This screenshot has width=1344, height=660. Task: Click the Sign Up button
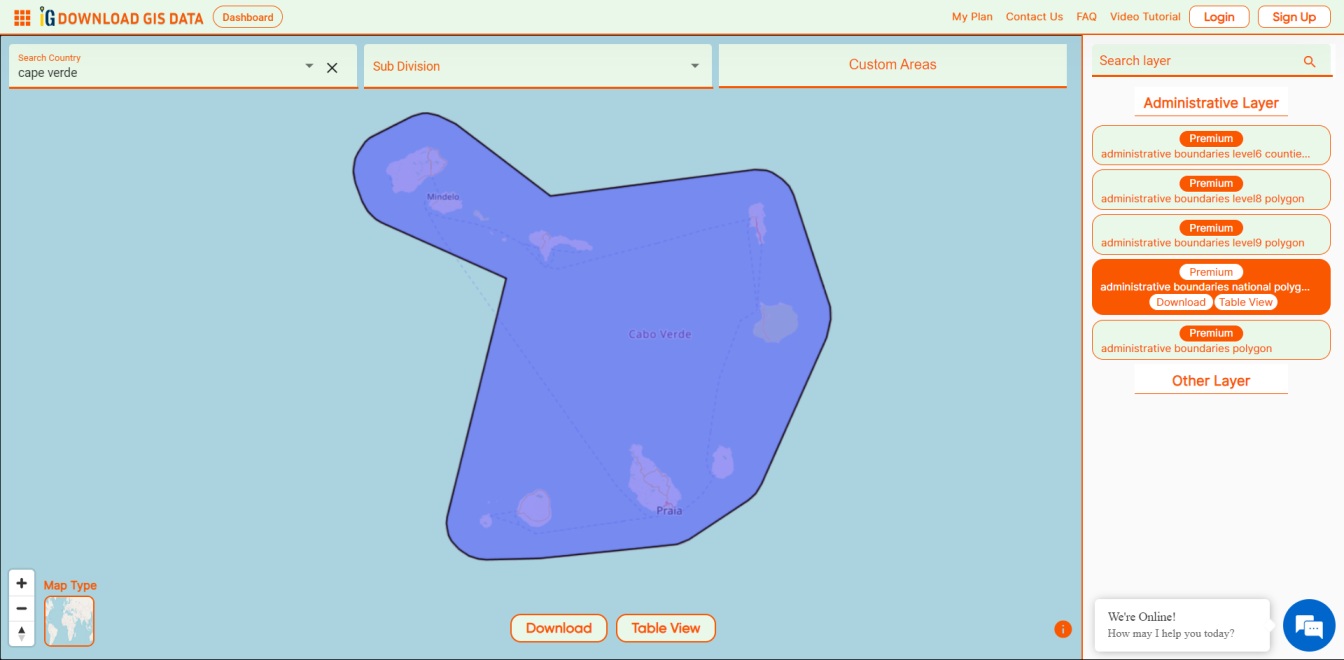point(1294,16)
